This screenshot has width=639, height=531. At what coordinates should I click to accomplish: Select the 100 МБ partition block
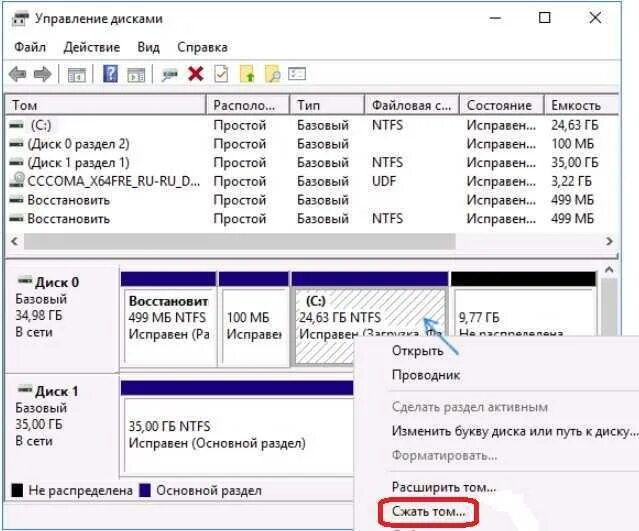(x=253, y=318)
